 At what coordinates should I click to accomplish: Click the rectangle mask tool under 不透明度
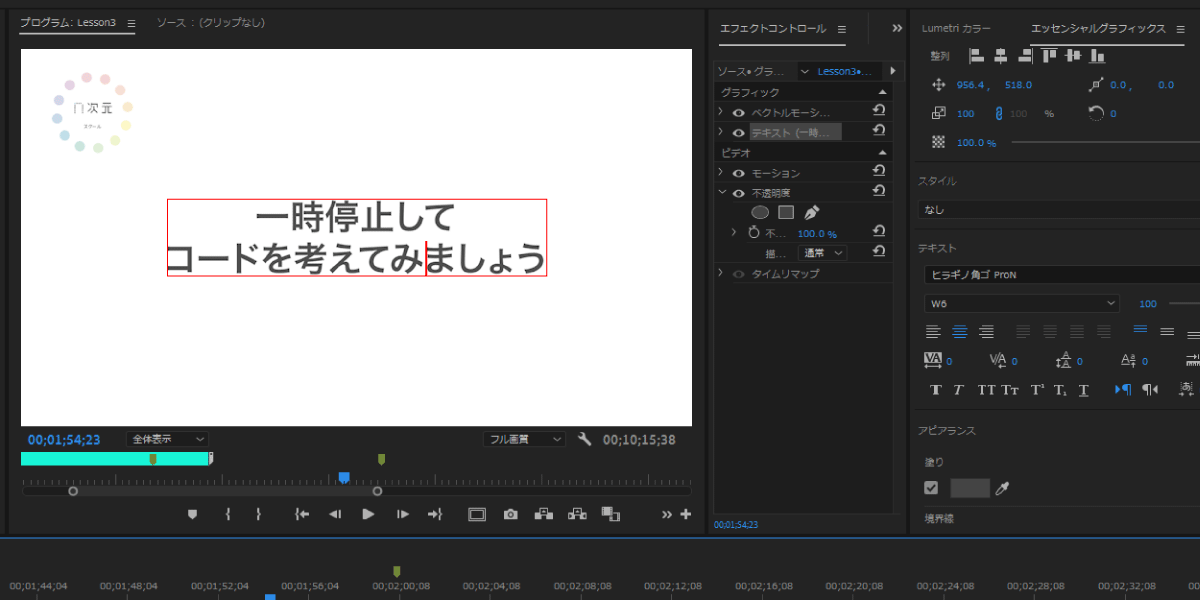click(x=786, y=212)
